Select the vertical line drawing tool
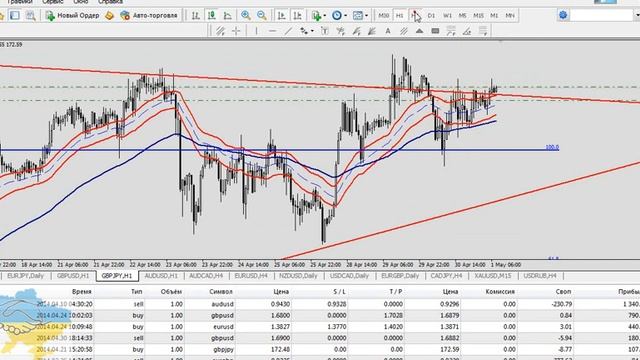640x360 pixels. (x=256, y=31)
